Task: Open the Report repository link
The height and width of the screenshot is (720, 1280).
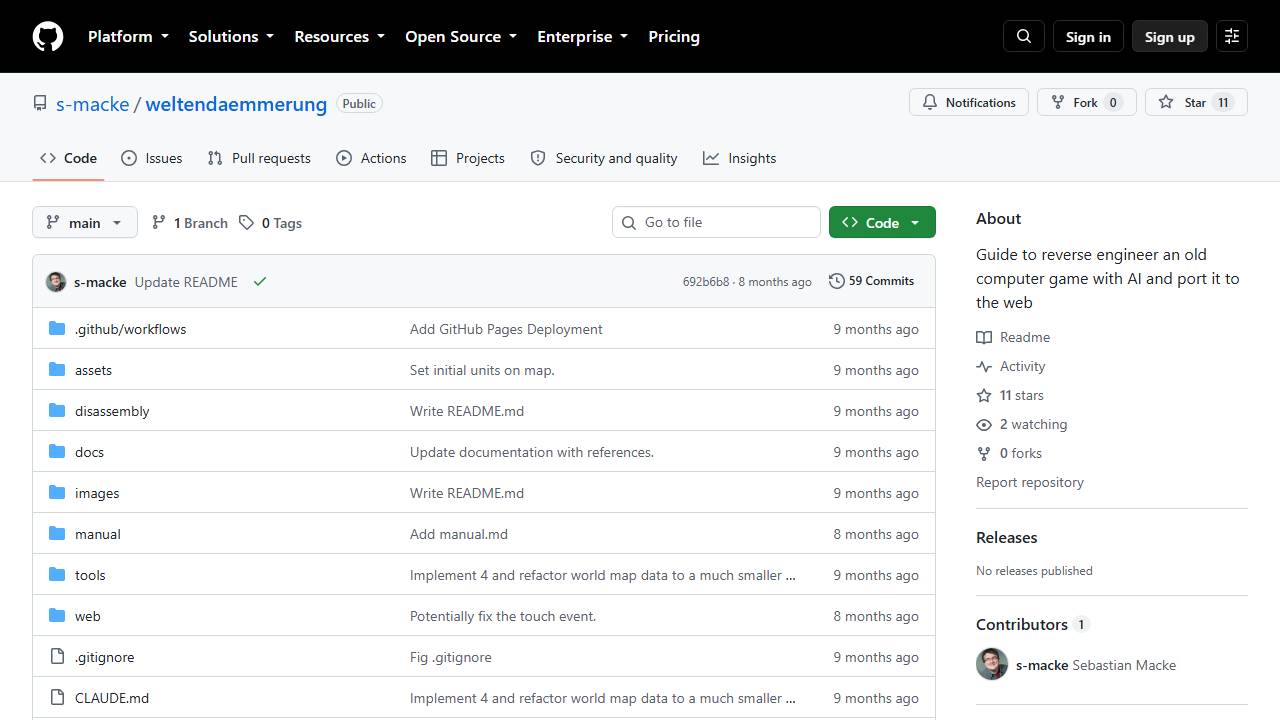Action: pos(1030,482)
